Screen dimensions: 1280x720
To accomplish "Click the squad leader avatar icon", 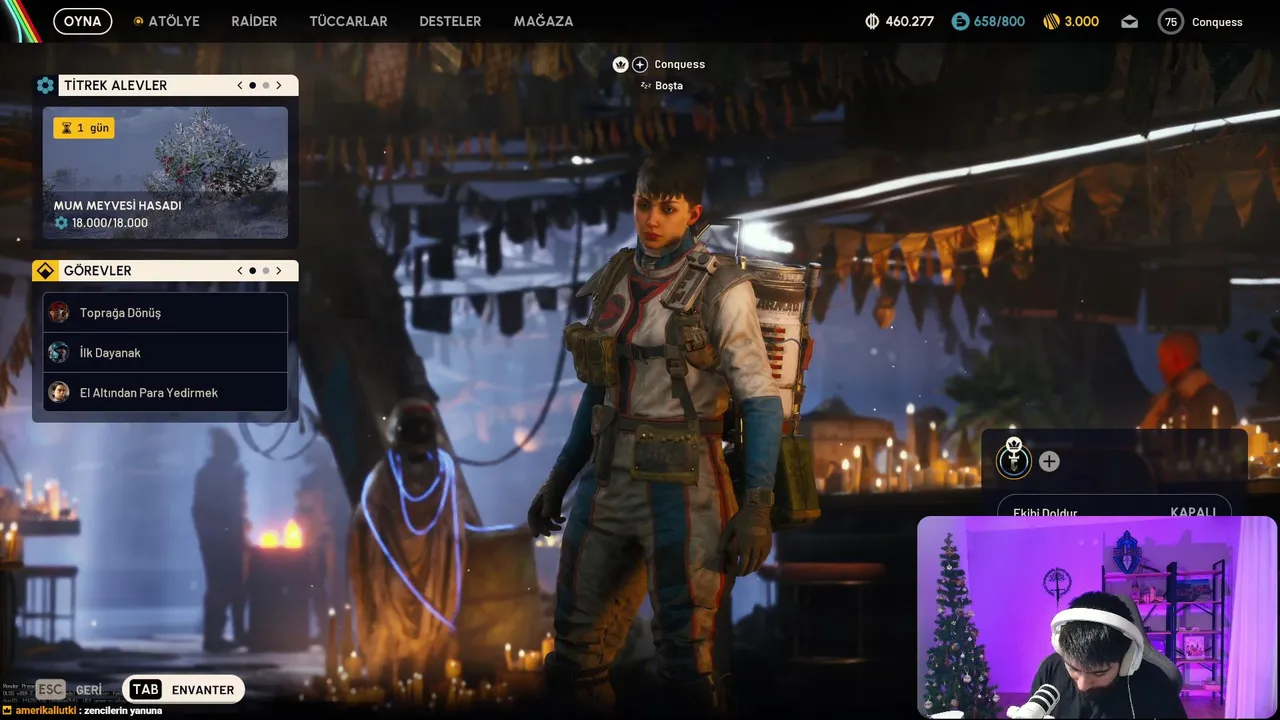I will 1014,460.
